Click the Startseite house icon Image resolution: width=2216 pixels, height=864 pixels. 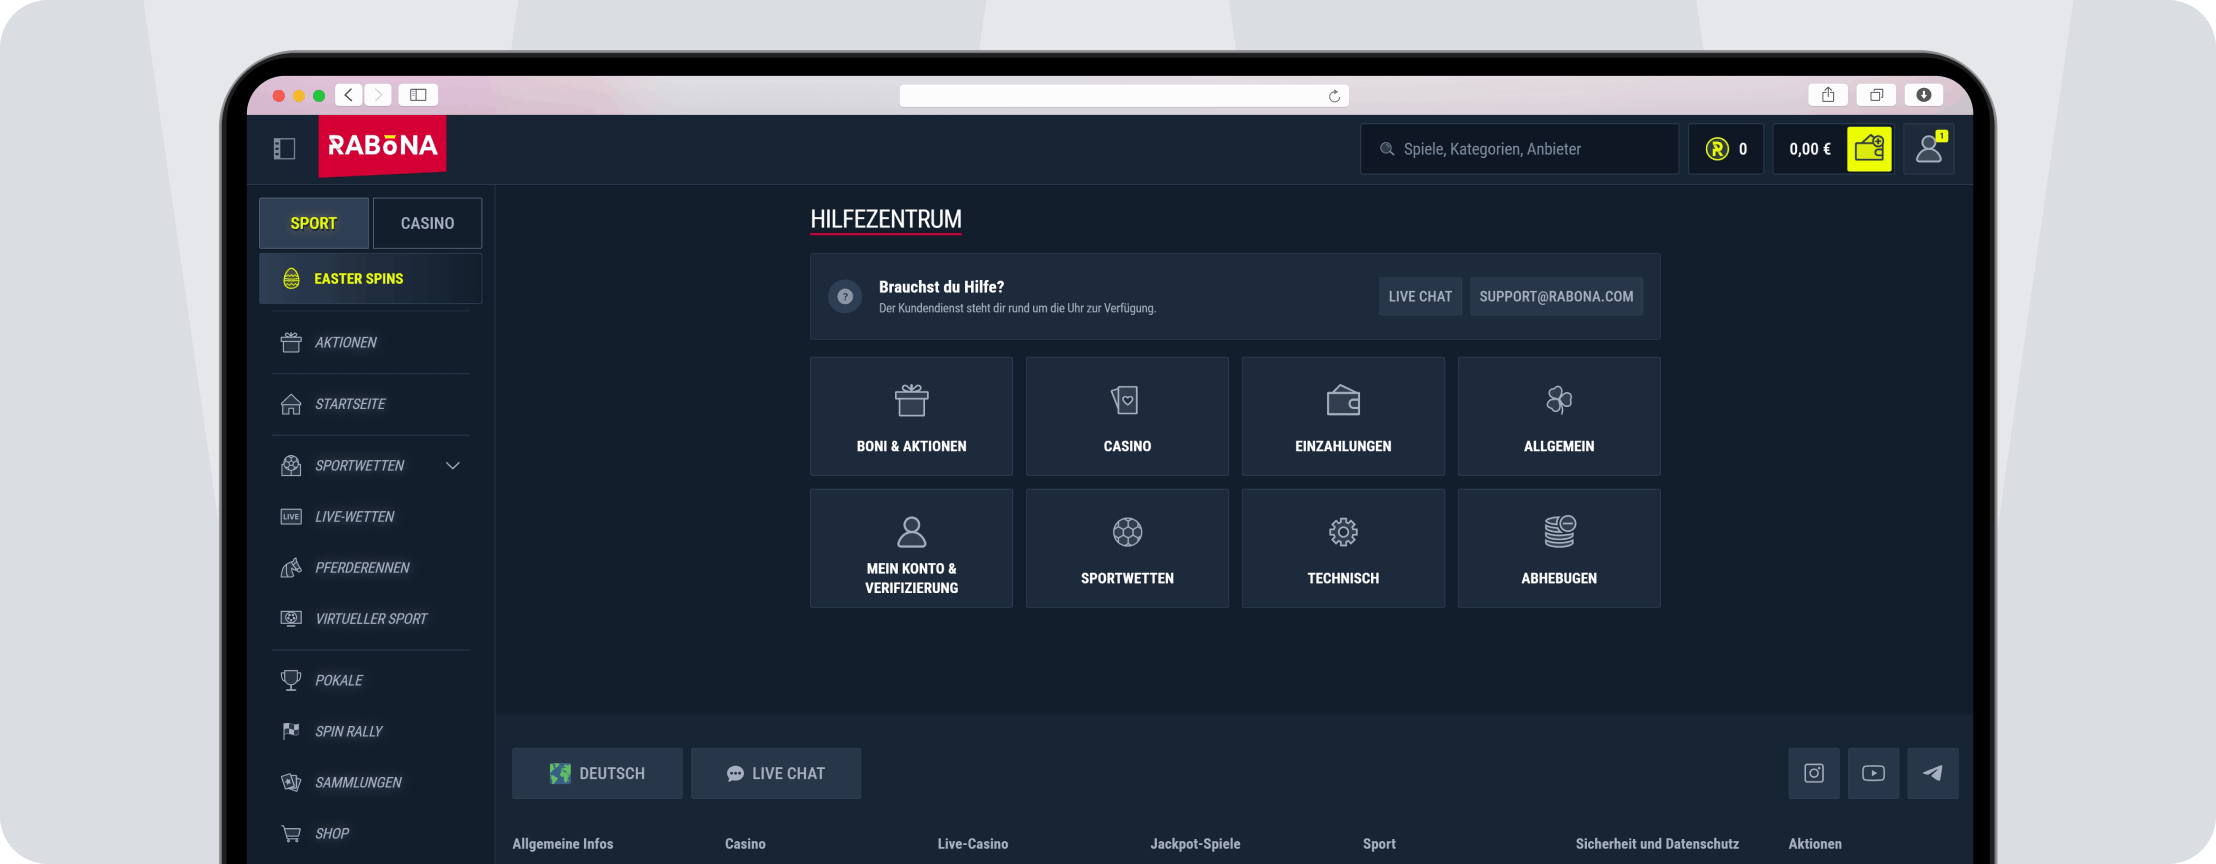291,404
